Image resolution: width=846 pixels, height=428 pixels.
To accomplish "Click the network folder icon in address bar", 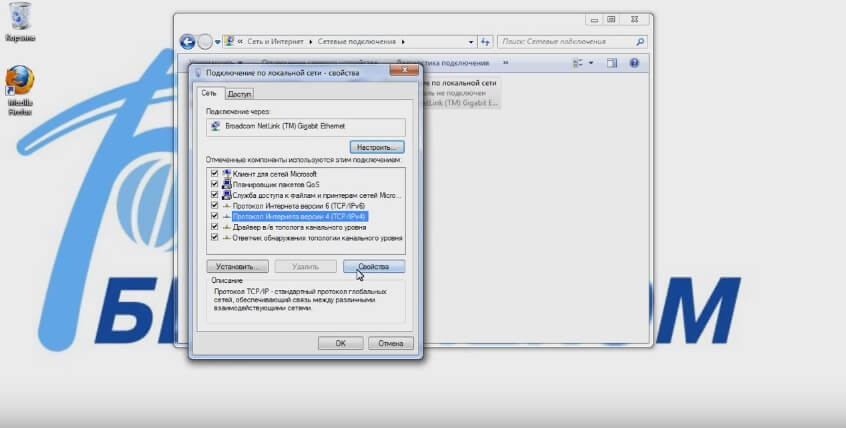I will (229, 42).
